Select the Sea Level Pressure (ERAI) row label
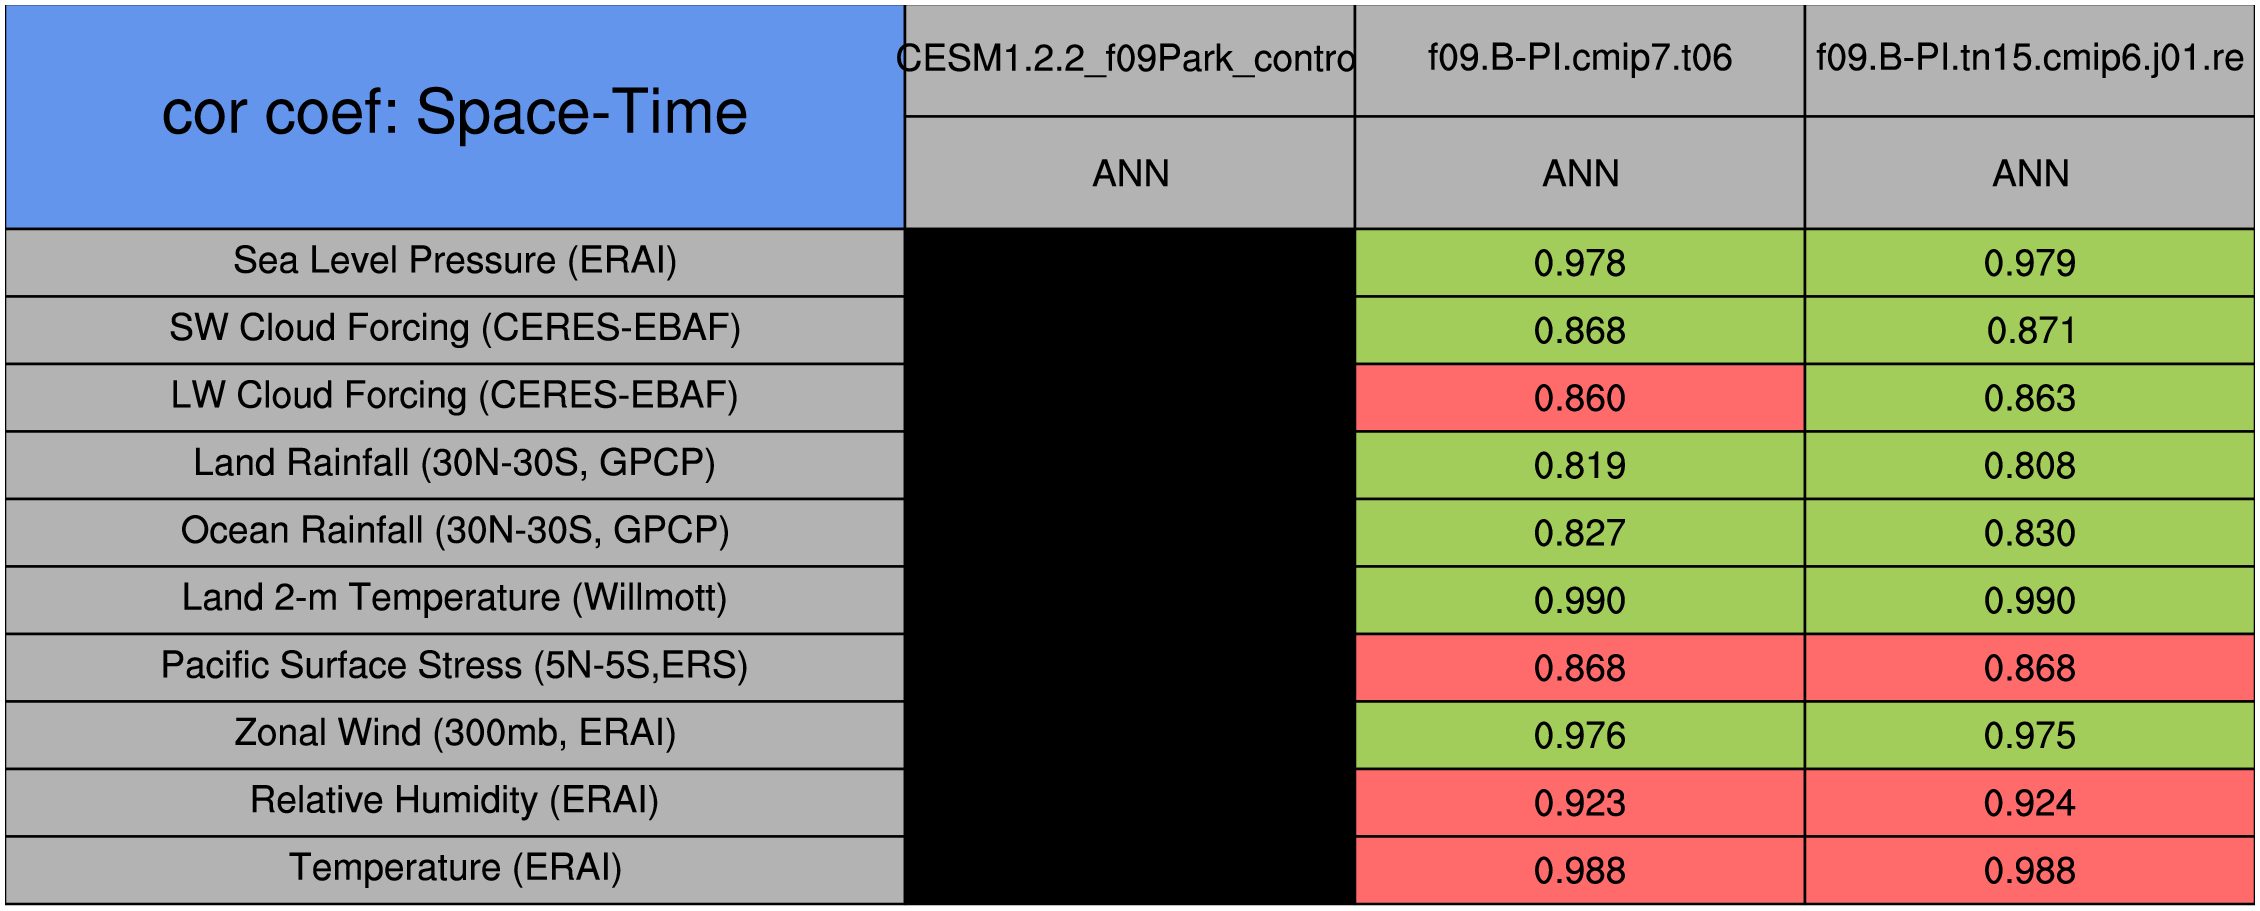The image size is (2260, 911). 455,262
